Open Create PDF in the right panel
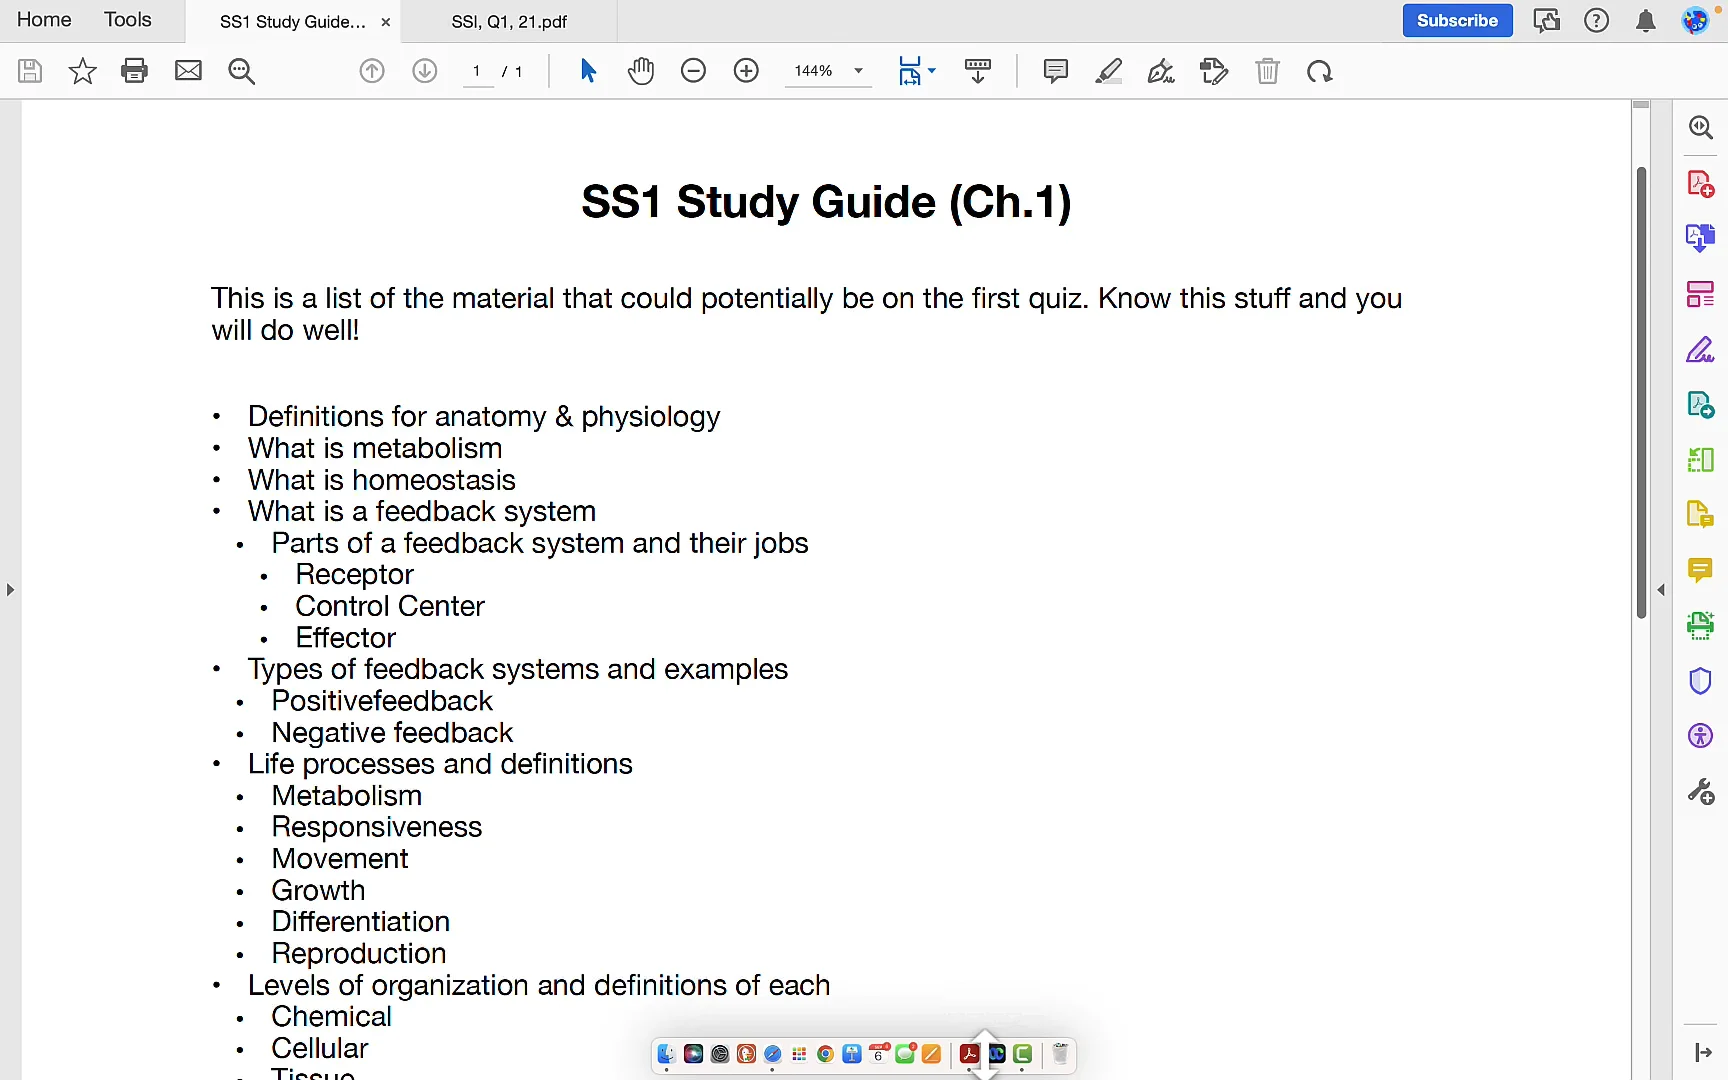Screen dimensions: 1728x1080 tap(1700, 182)
